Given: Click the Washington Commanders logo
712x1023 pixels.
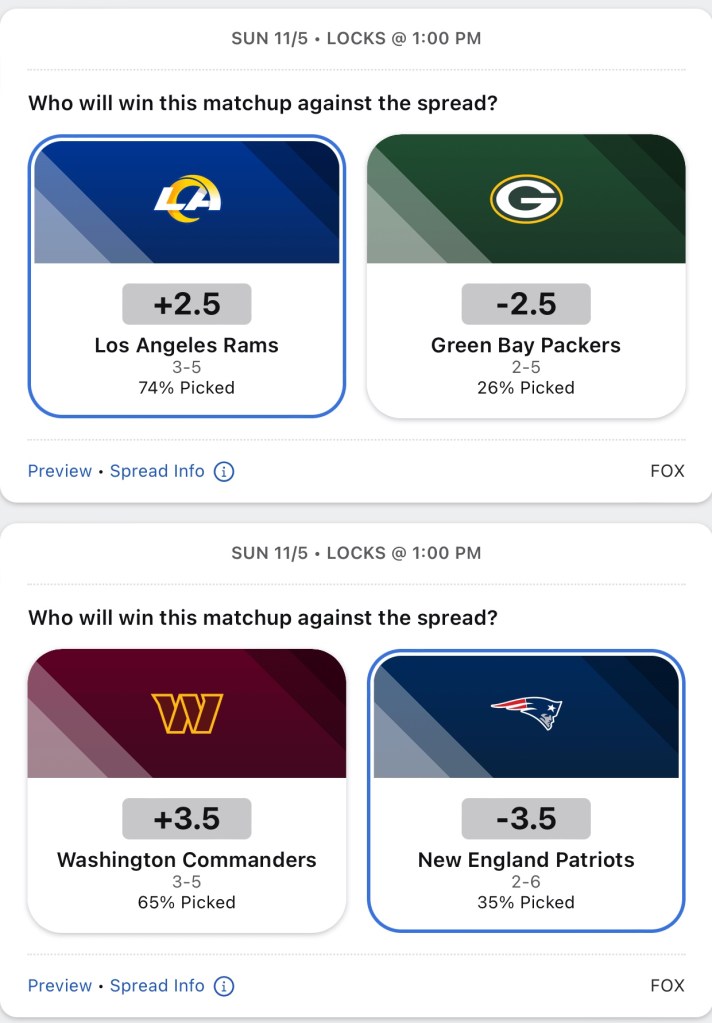Looking at the screenshot, I should pyautogui.click(x=187, y=713).
